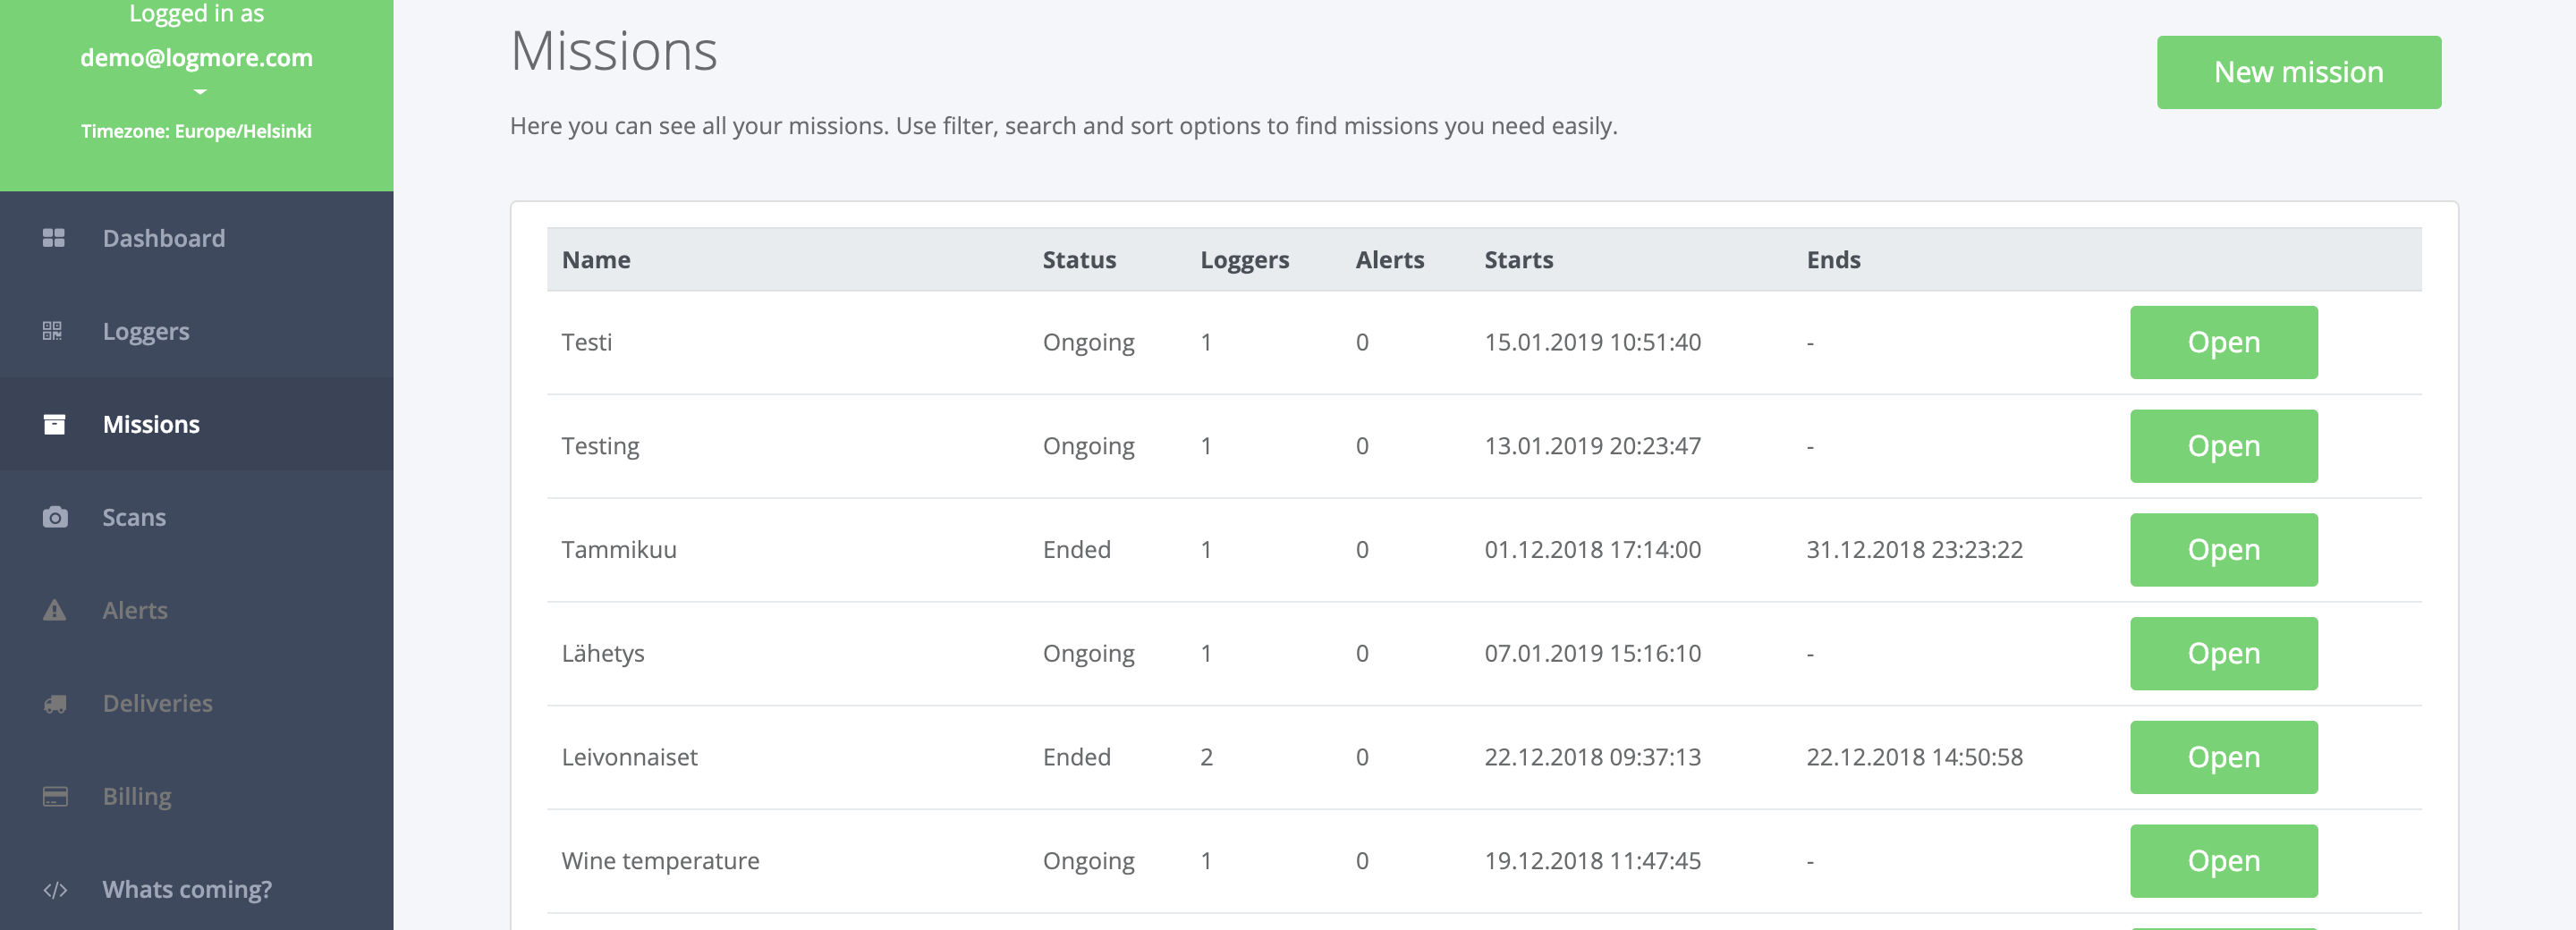The width and height of the screenshot is (2576, 930).
Task: Click the Missions archive box icon
Action: tap(54, 424)
